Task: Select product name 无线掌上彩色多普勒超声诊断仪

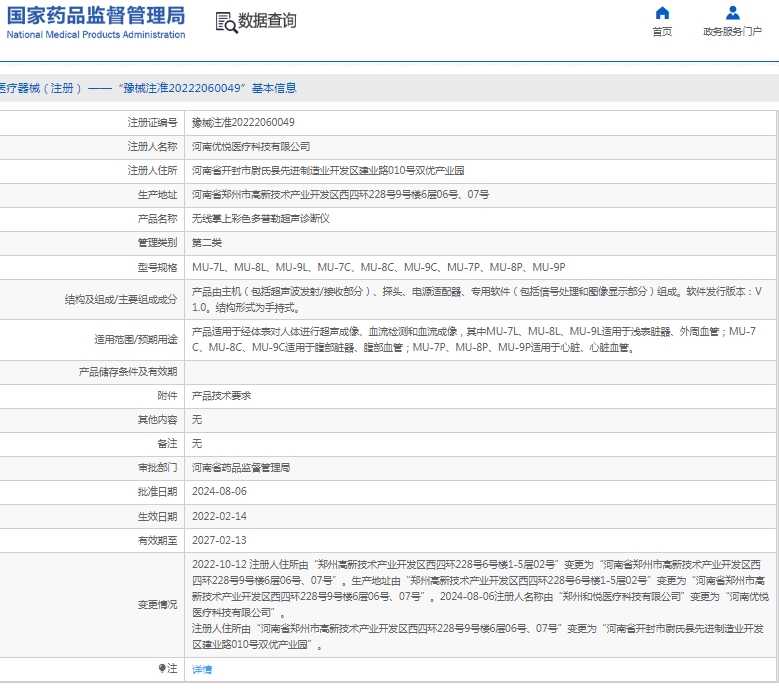Action: coord(261,219)
